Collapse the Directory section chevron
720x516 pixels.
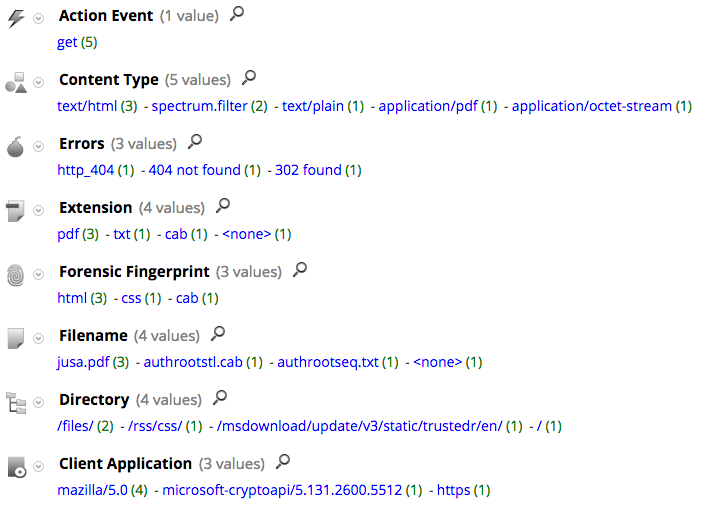pyautogui.click(x=39, y=403)
